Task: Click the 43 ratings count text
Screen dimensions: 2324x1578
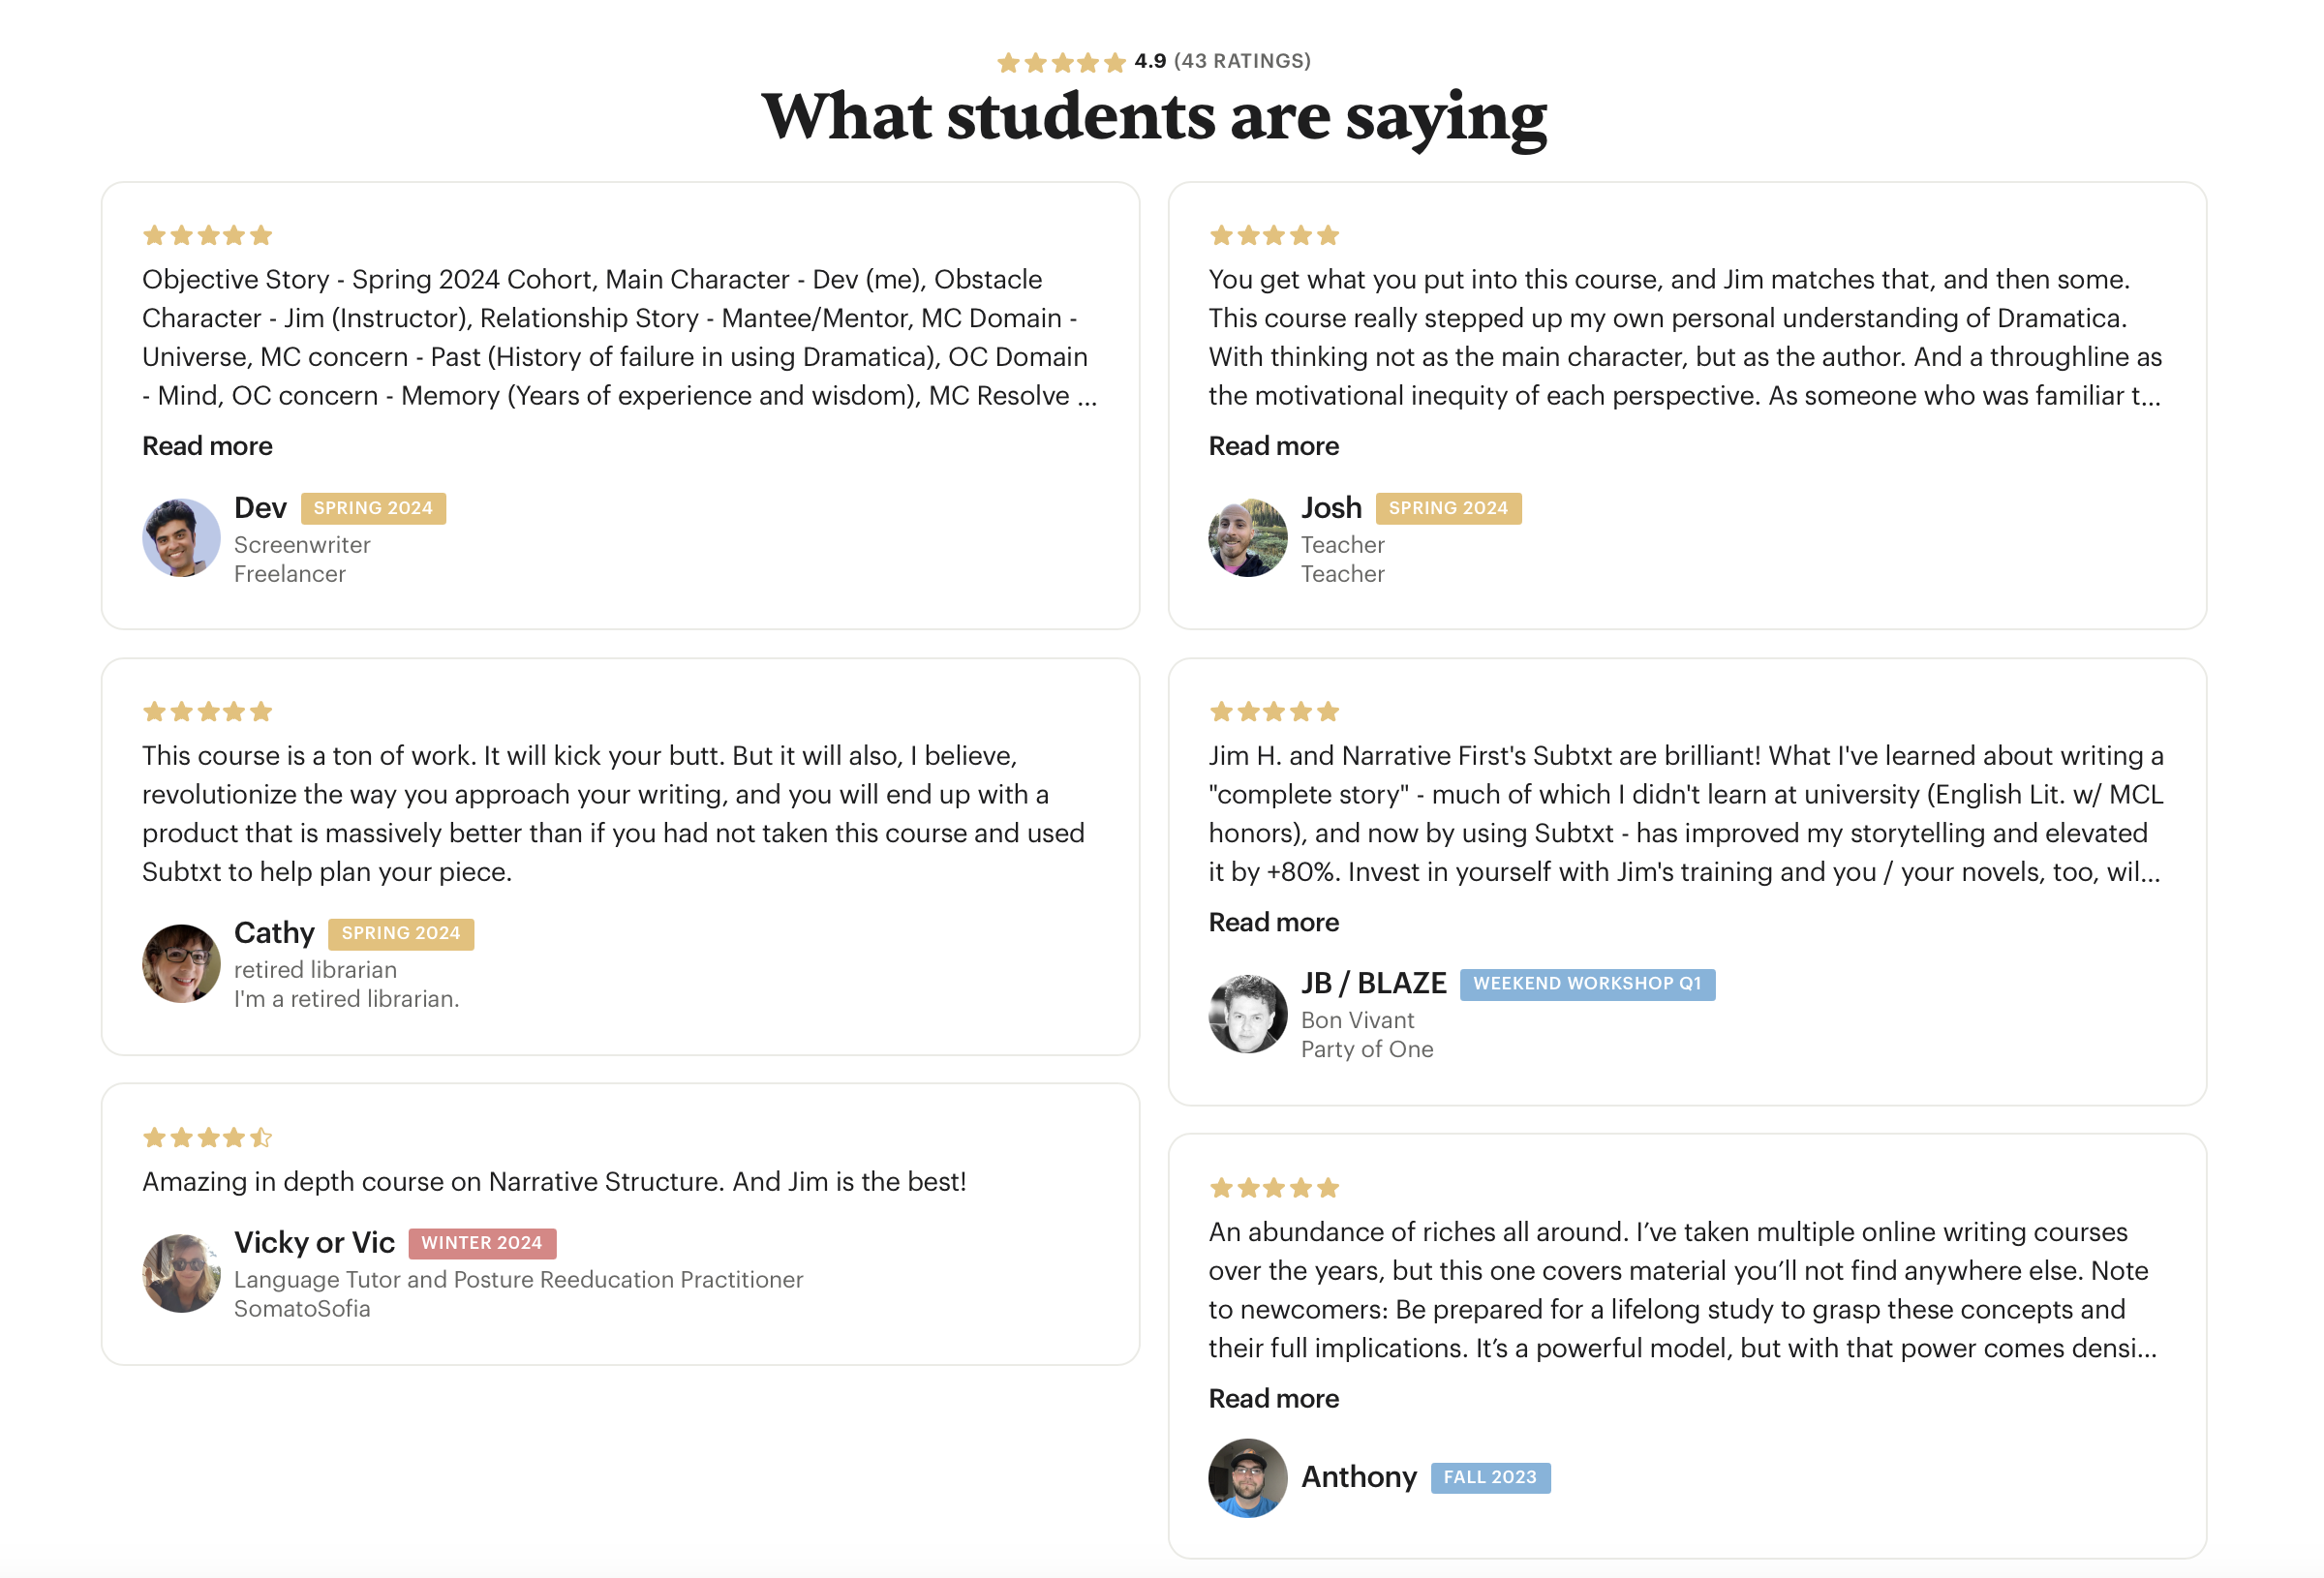Action: pyautogui.click(x=1241, y=61)
